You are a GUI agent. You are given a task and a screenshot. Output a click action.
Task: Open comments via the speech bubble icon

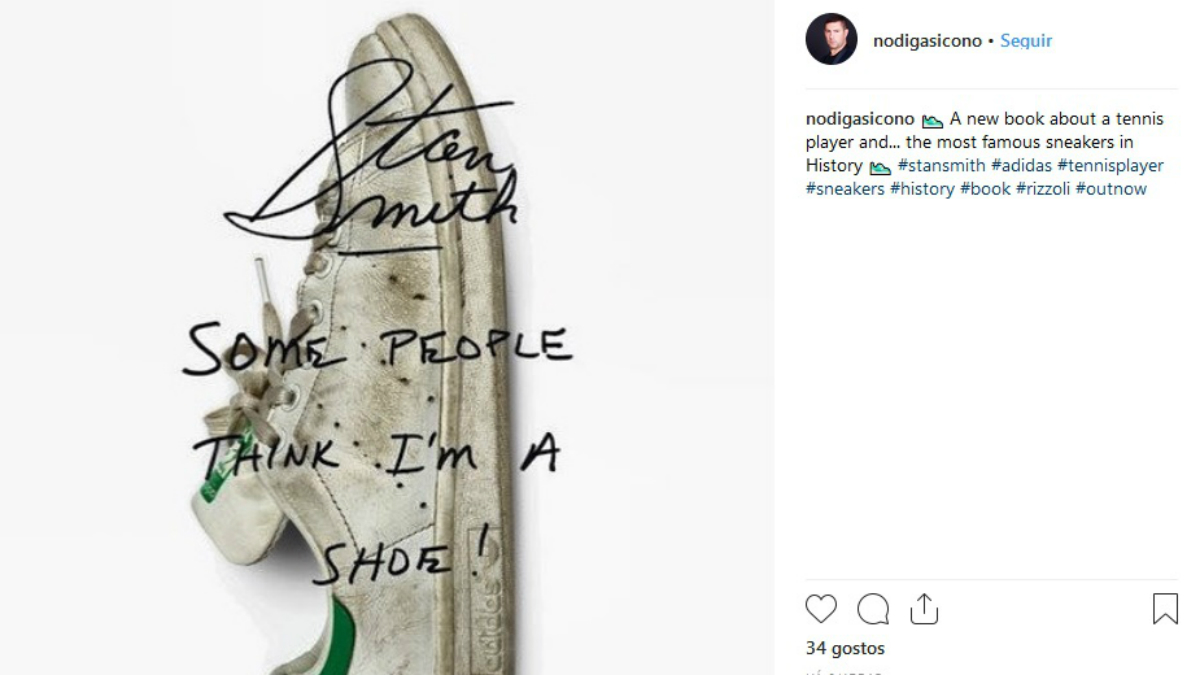coord(873,609)
